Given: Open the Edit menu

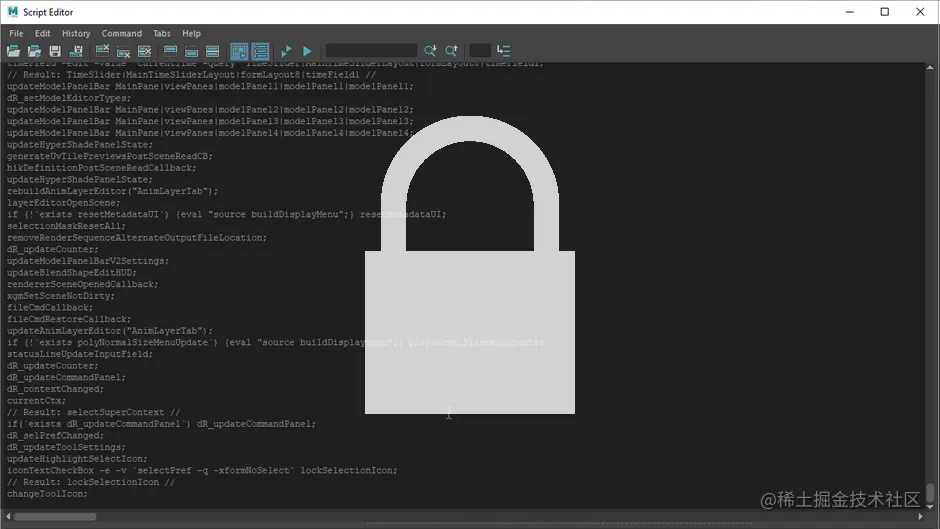Looking at the screenshot, I should tap(43, 34).
